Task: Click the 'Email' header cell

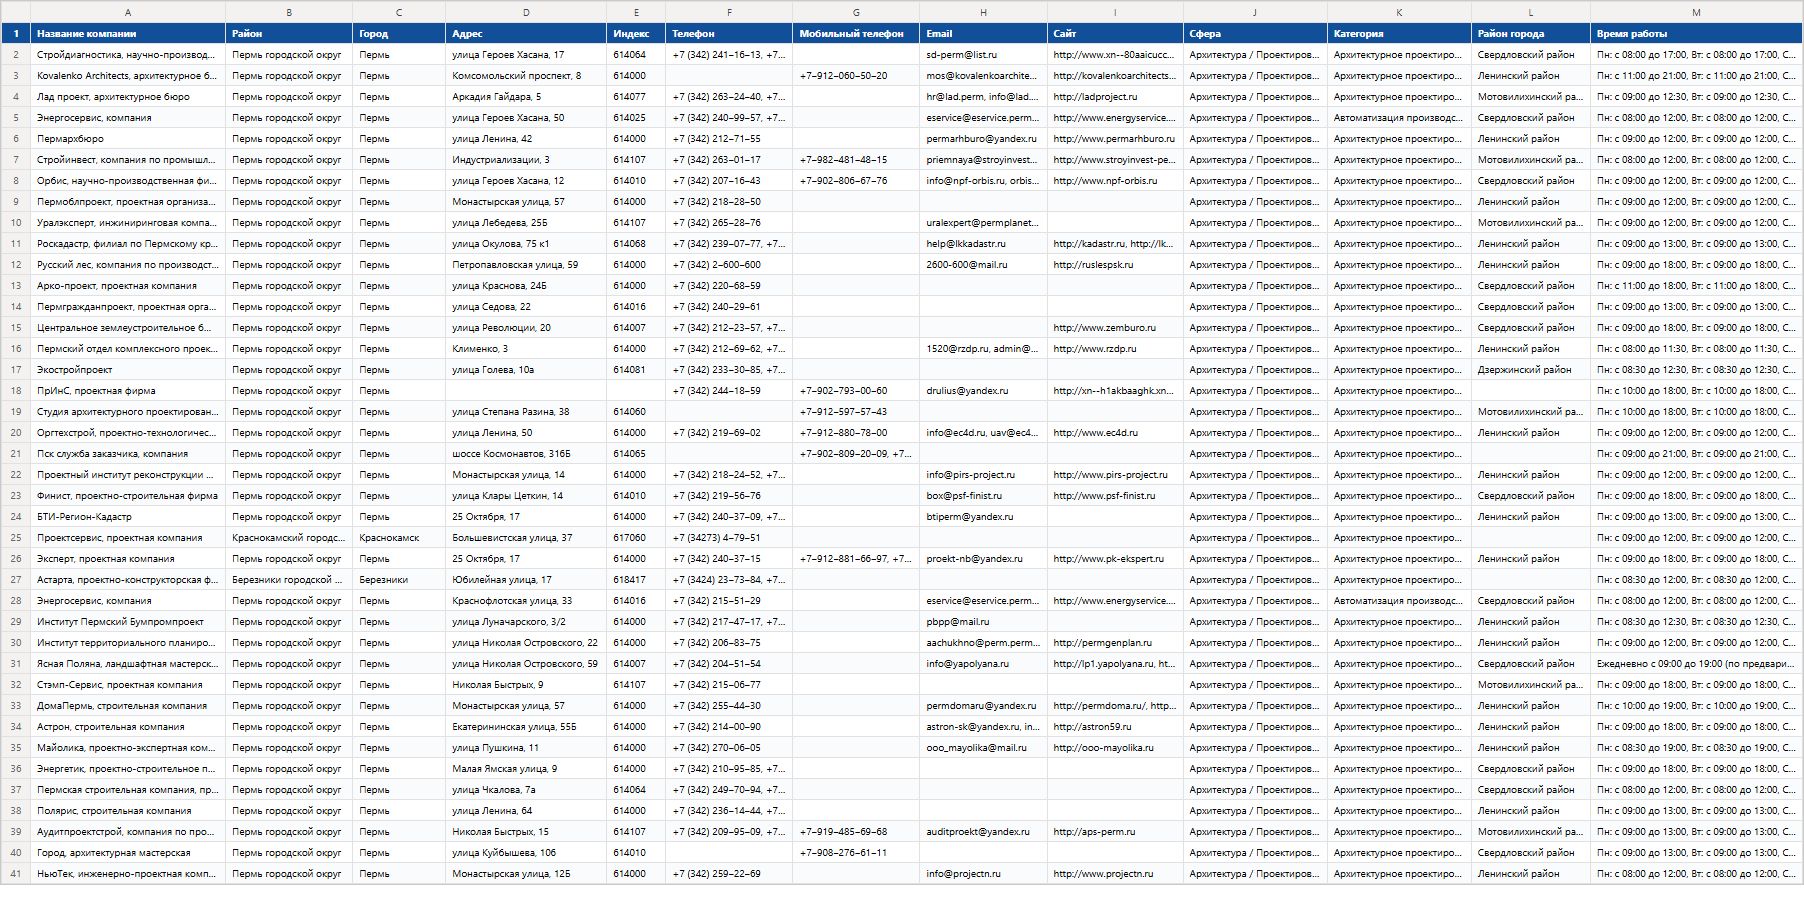Action: pyautogui.click(x=983, y=33)
